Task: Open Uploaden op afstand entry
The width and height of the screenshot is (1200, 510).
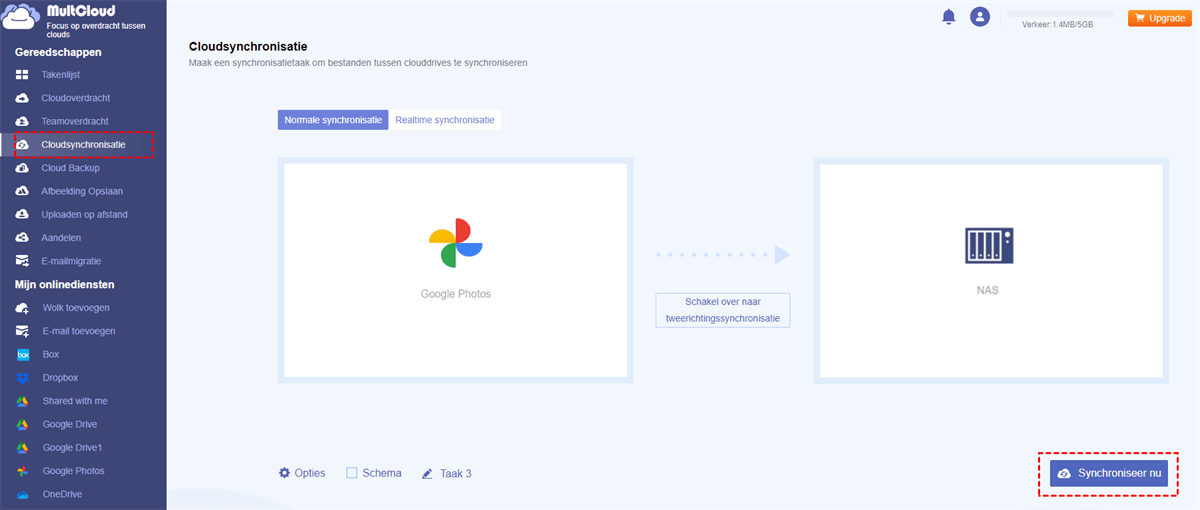Action: (x=83, y=214)
